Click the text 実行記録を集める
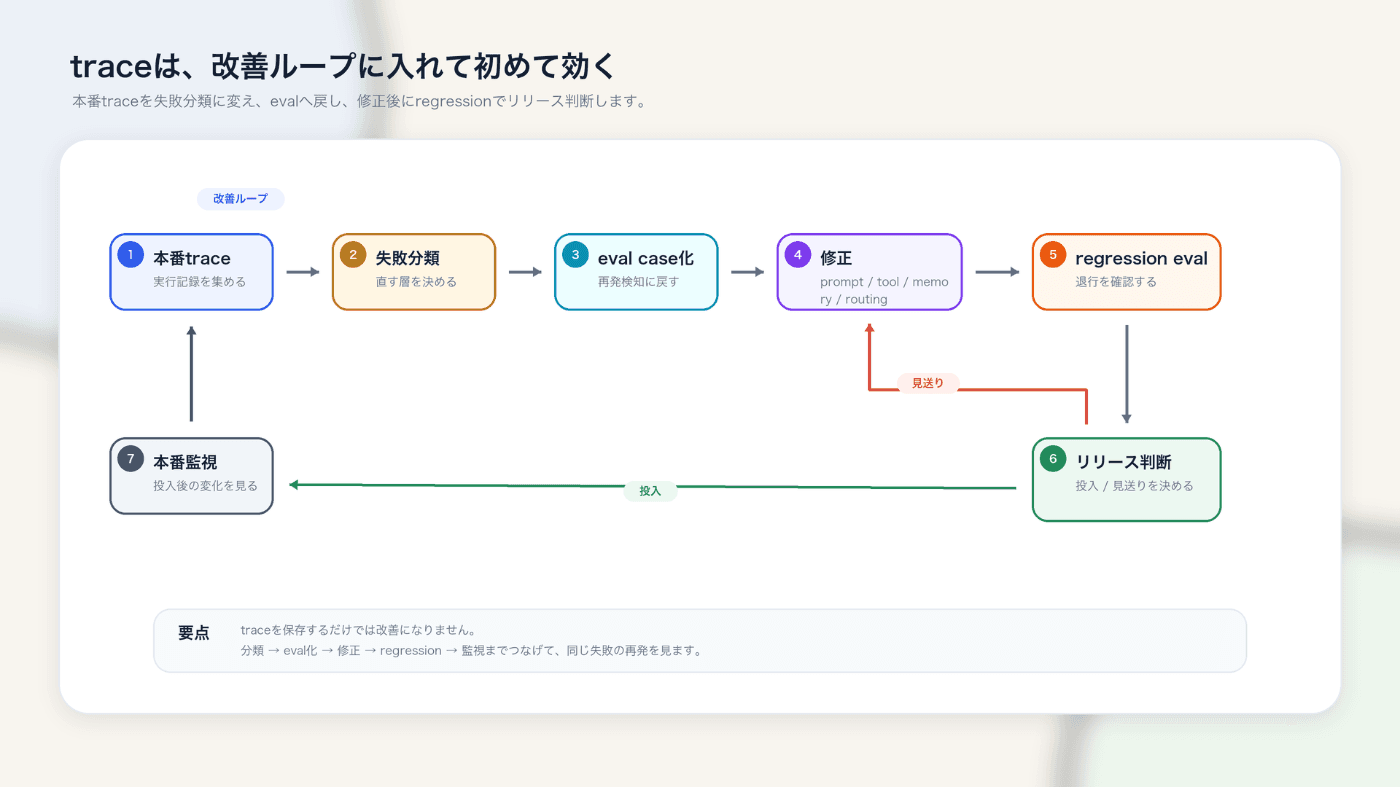The image size is (1400, 787). [x=200, y=282]
